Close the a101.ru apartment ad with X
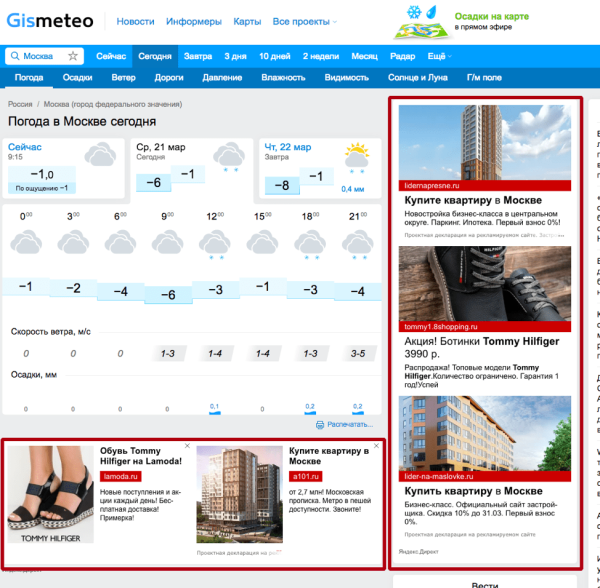This screenshot has width=600, height=588. [x=376, y=445]
